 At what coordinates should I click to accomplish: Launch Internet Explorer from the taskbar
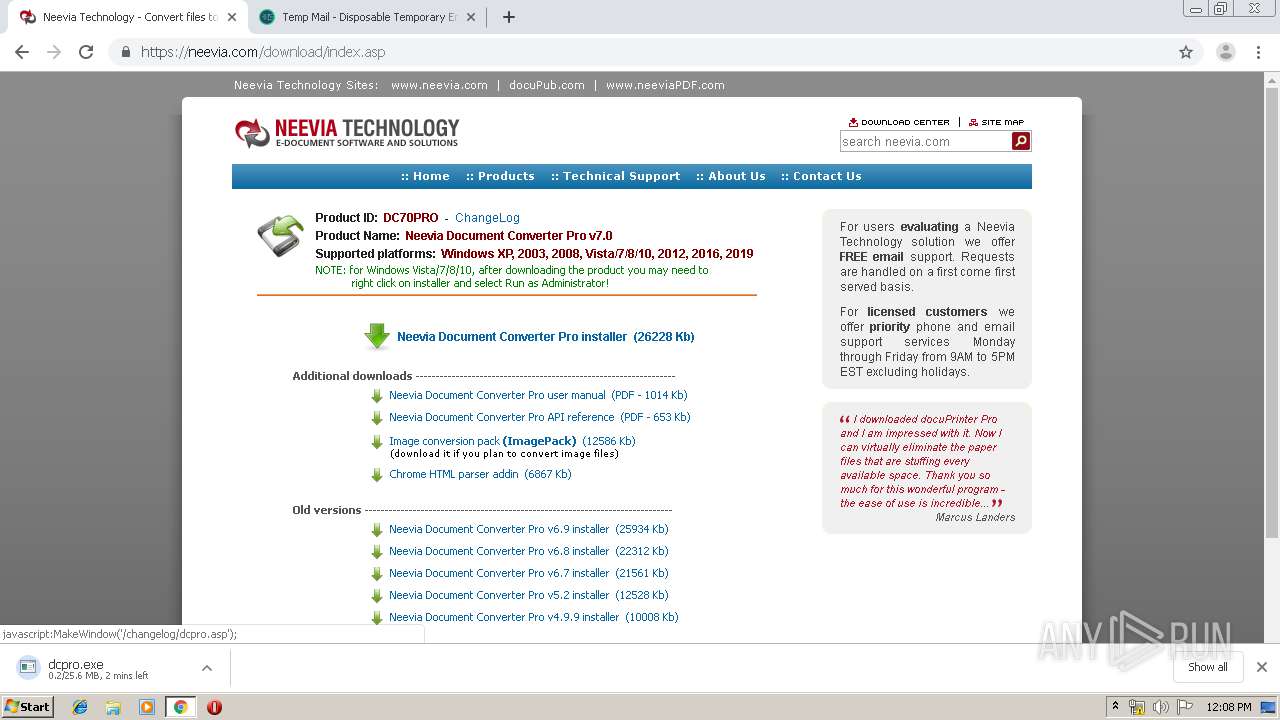pyautogui.click(x=80, y=707)
